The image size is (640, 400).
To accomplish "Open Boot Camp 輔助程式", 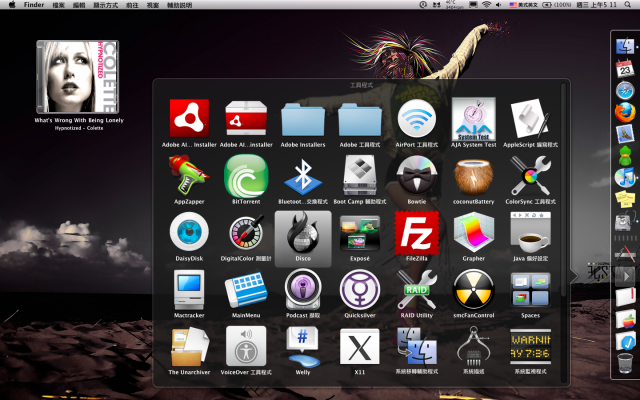I will click(x=360, y=176).
